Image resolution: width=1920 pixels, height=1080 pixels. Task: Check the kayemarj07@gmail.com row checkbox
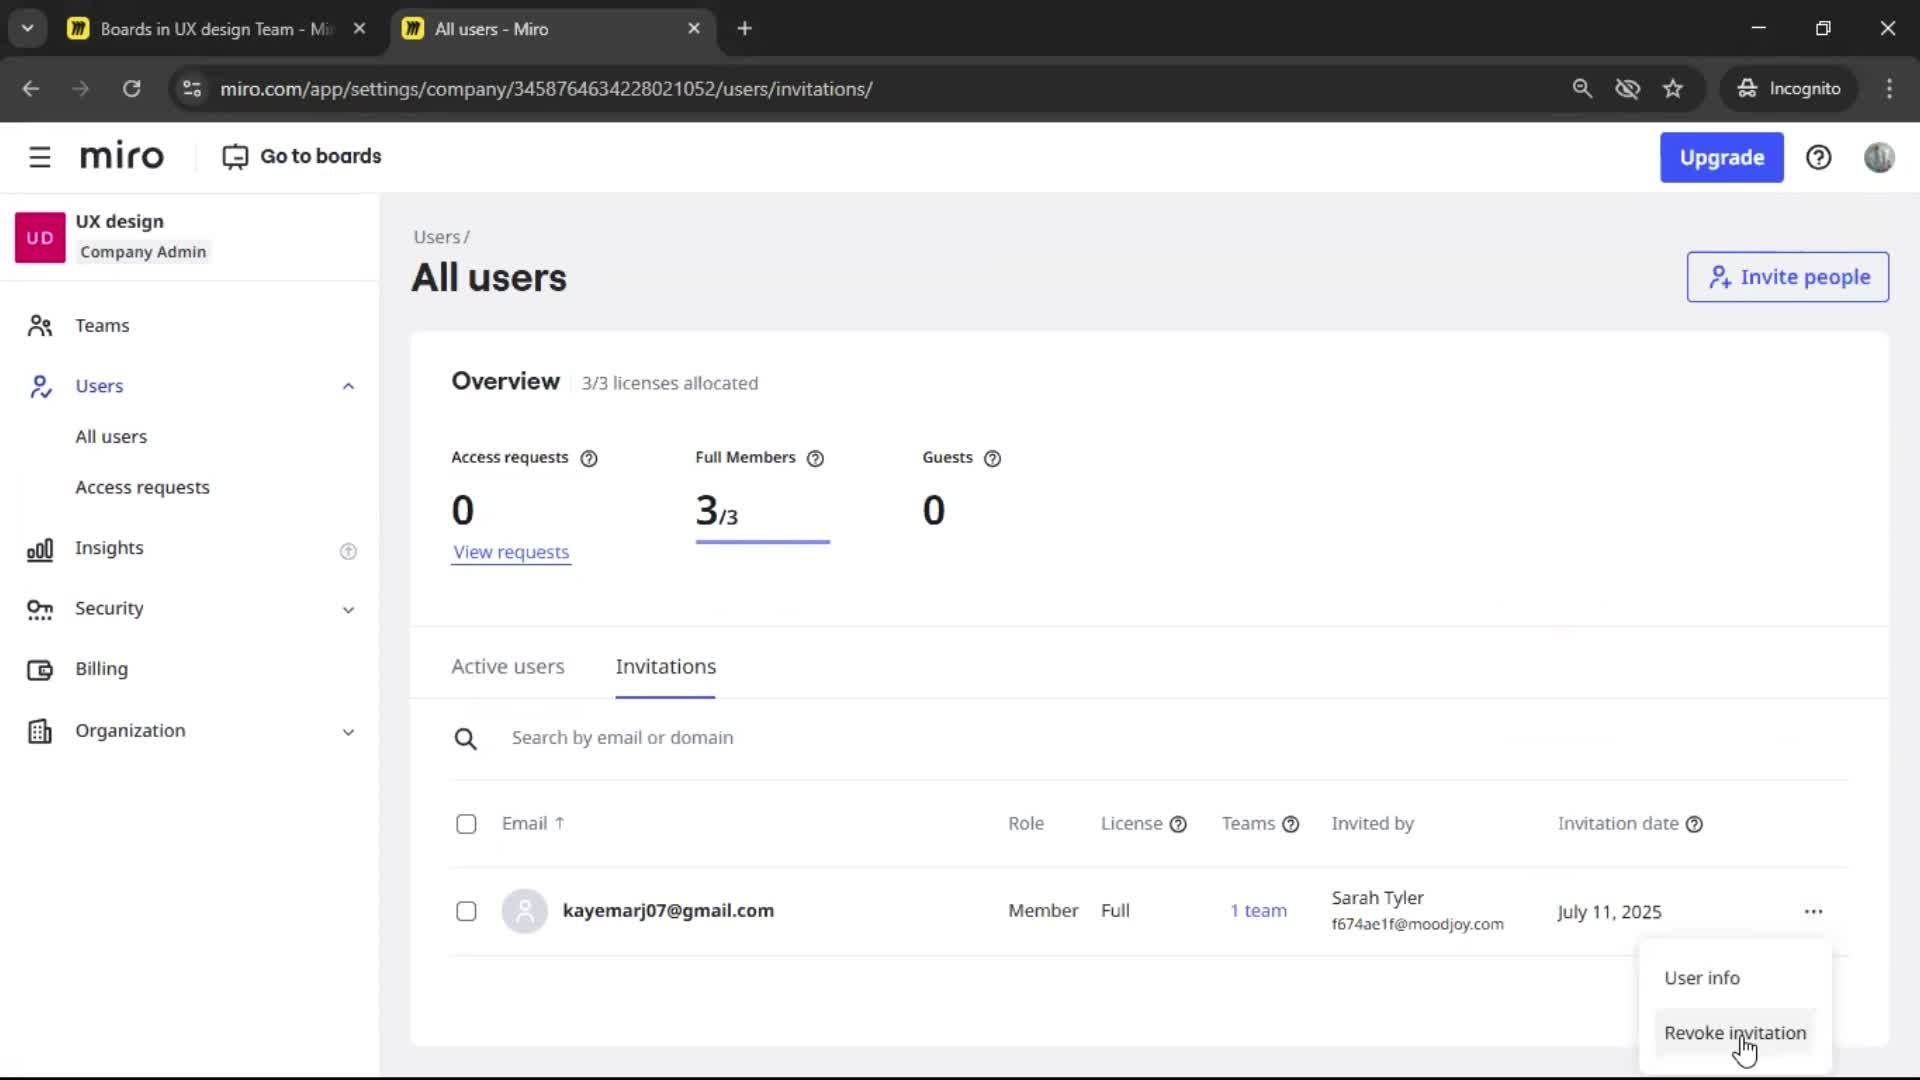coord(466,911)
